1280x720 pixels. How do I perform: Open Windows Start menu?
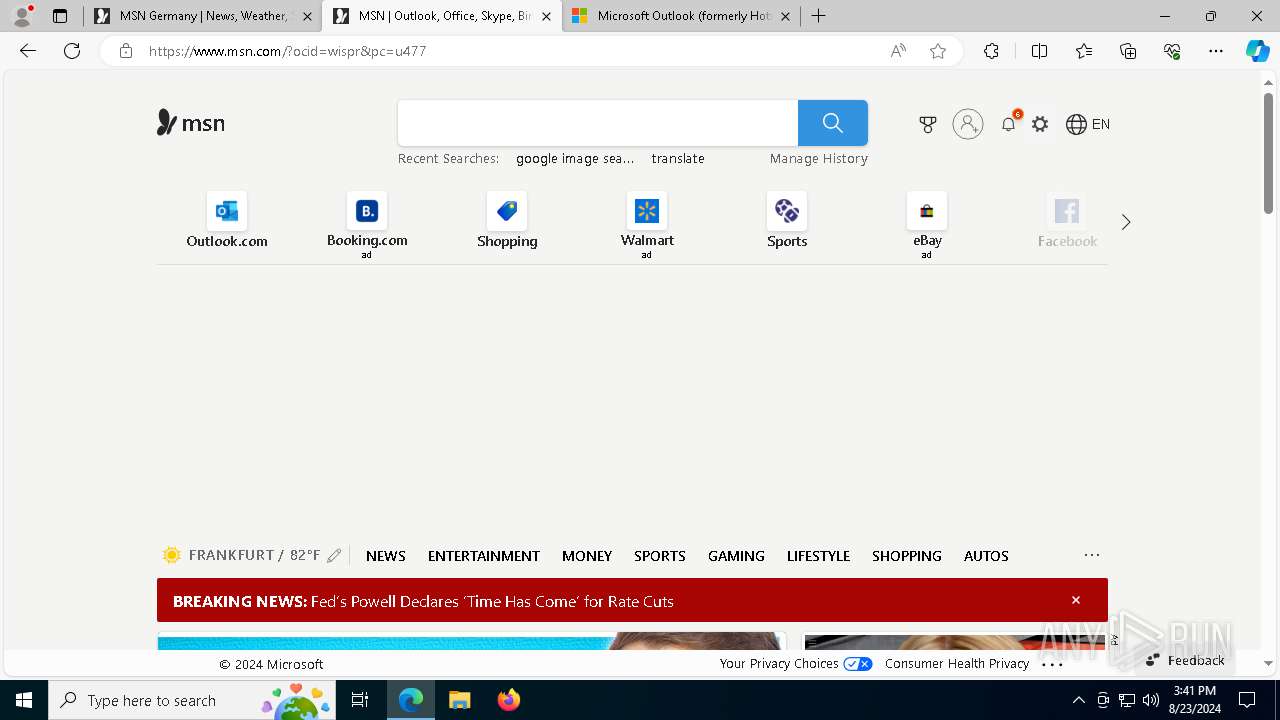(x=24, y=700)
